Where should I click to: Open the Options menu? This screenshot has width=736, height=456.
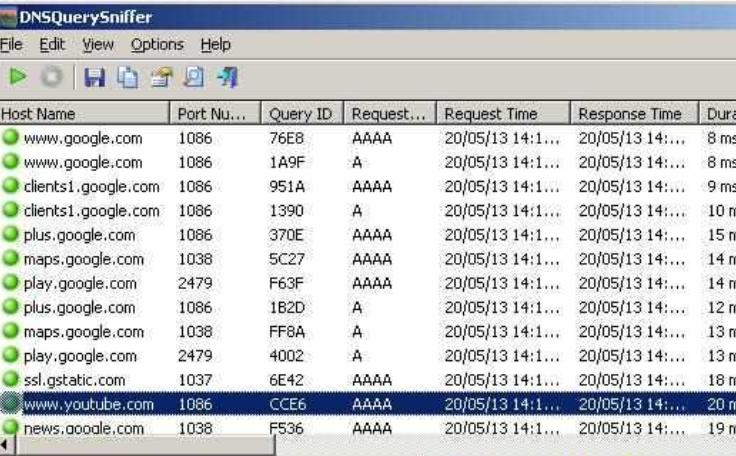[x=157, y=45]
